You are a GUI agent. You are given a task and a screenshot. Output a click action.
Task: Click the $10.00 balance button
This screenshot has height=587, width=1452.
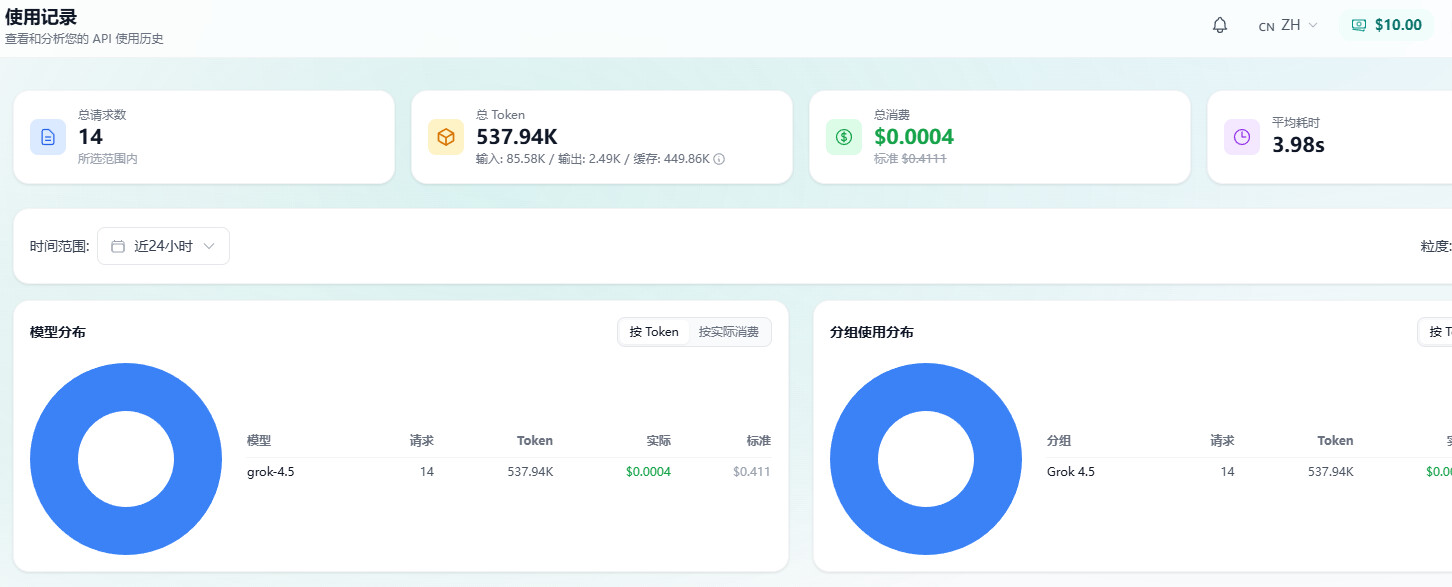[x=1387, y=25]
